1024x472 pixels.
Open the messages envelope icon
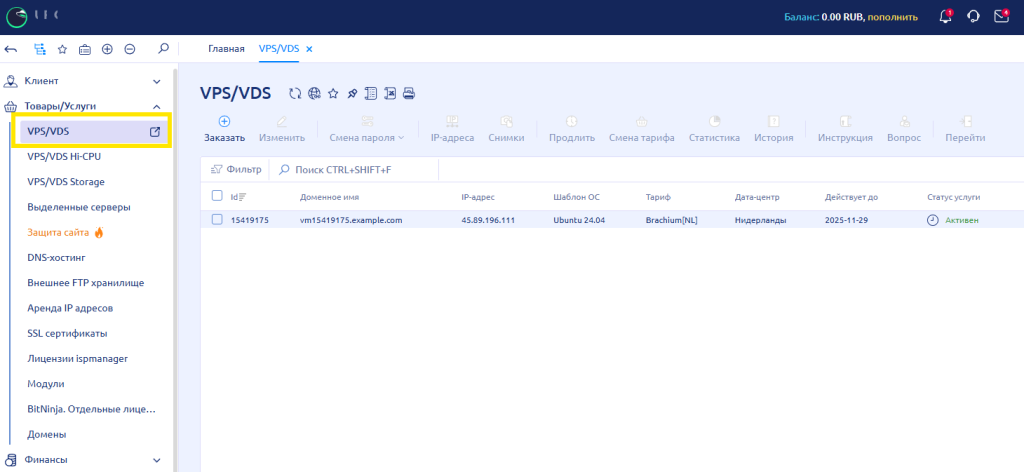point(1001,17)
